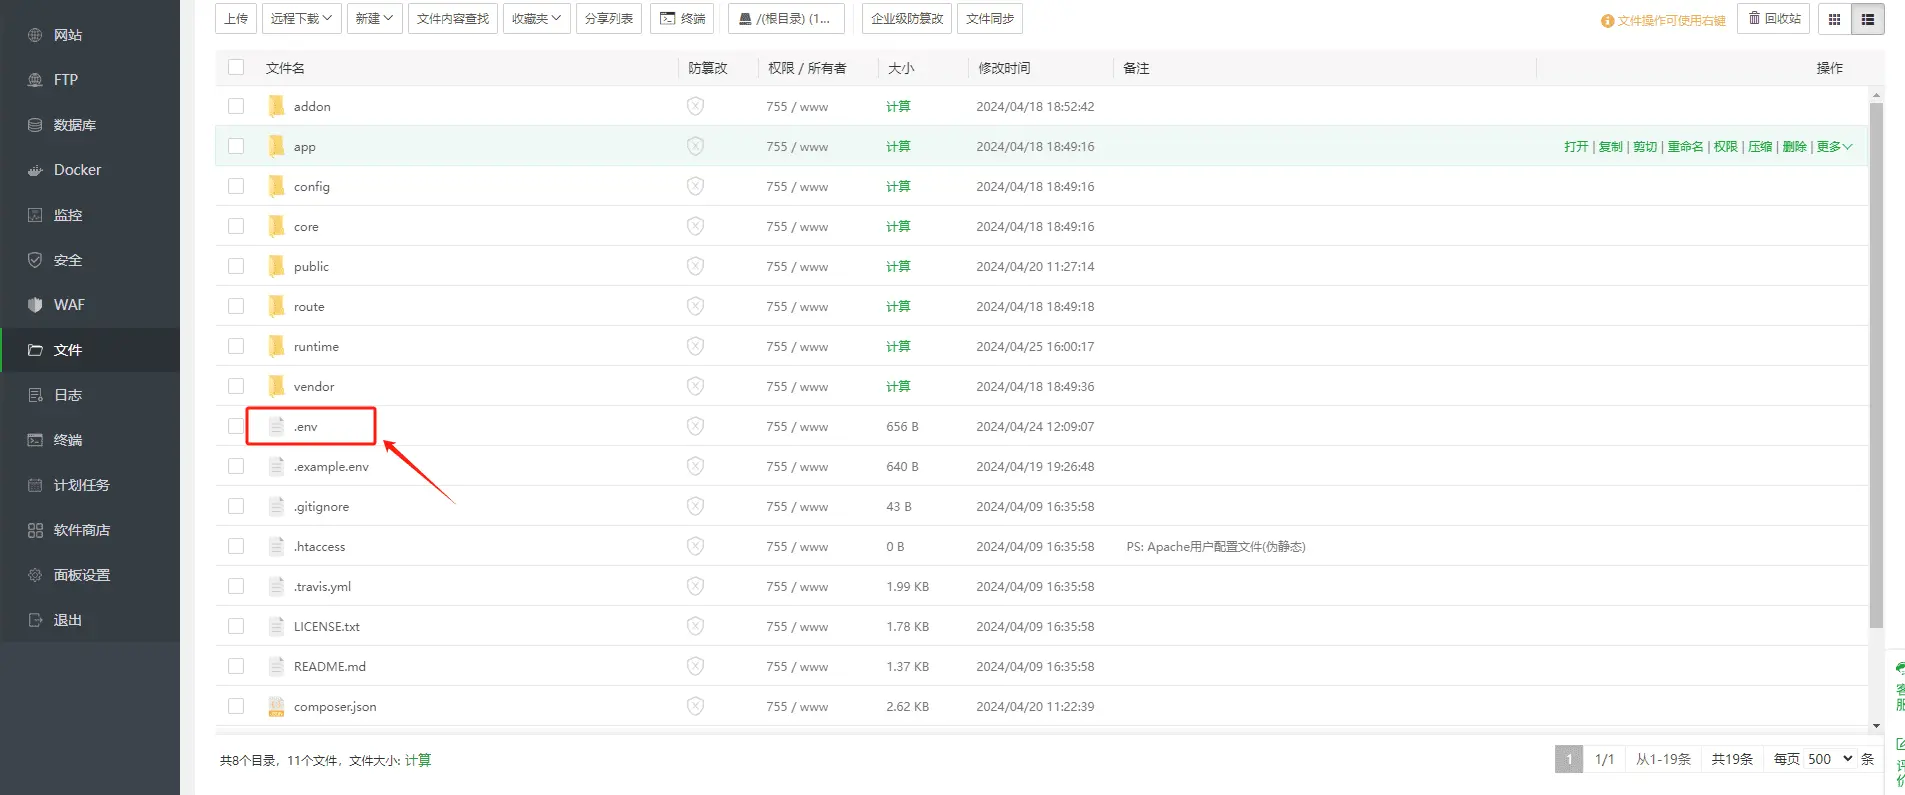Open the 回收站 recycle bin

click(1773, 19)
